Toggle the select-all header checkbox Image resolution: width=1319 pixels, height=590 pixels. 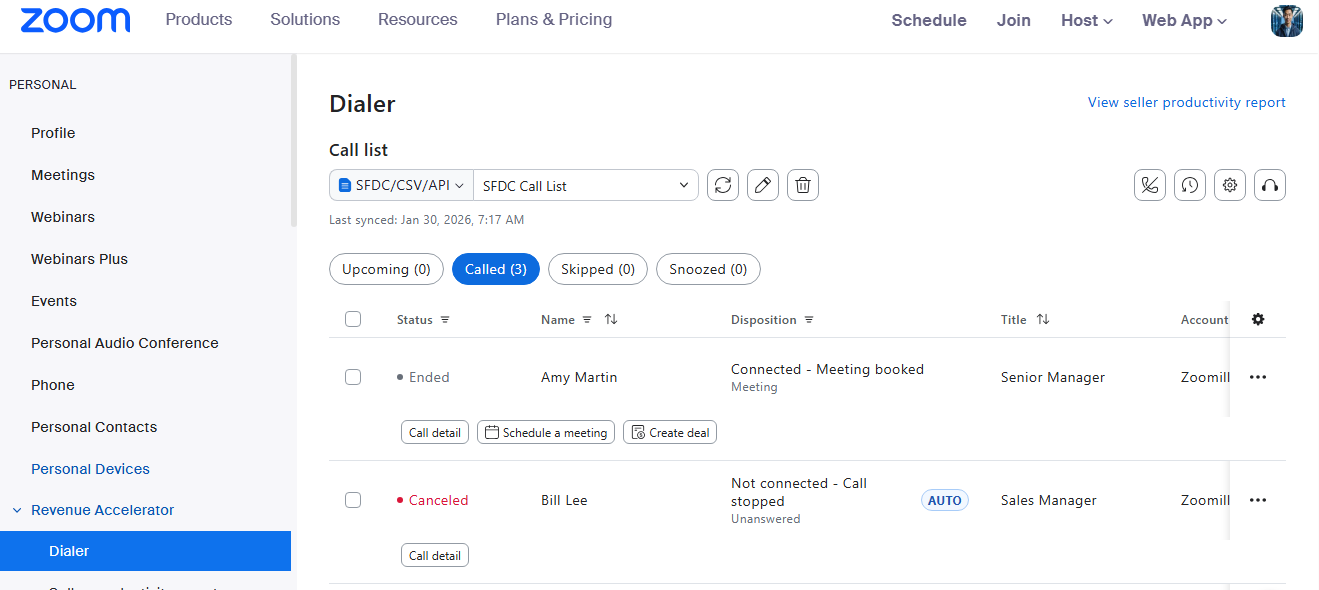(353, 319)
